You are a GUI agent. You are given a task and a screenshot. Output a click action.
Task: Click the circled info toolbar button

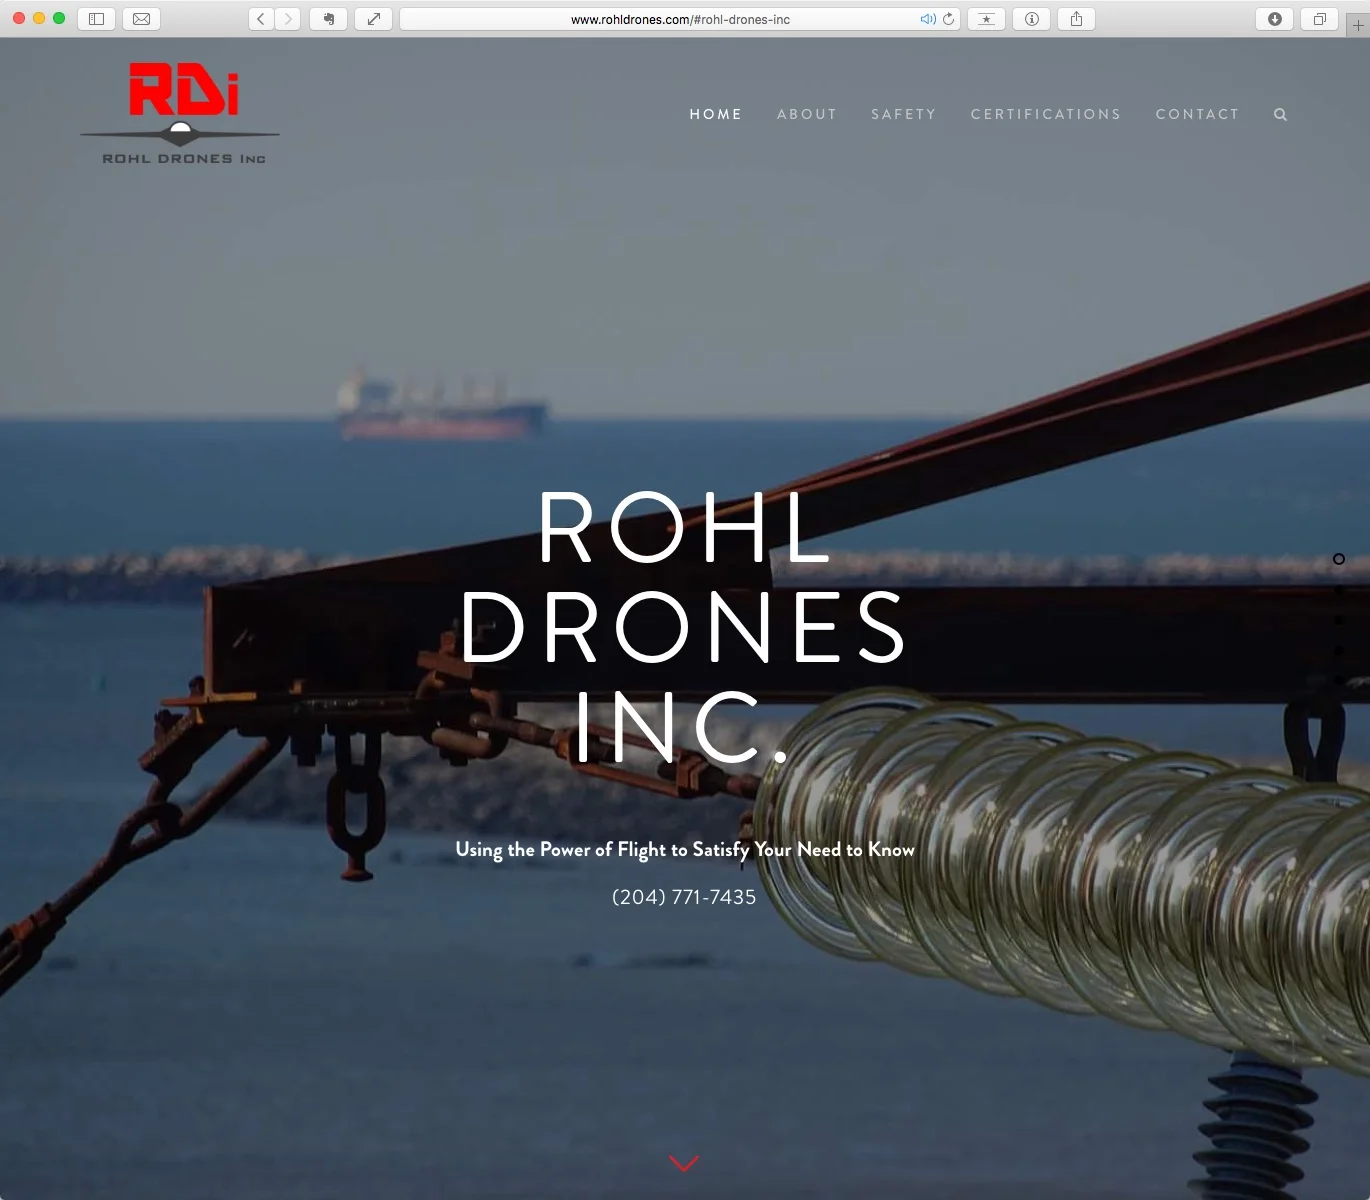click(1031, 19)
